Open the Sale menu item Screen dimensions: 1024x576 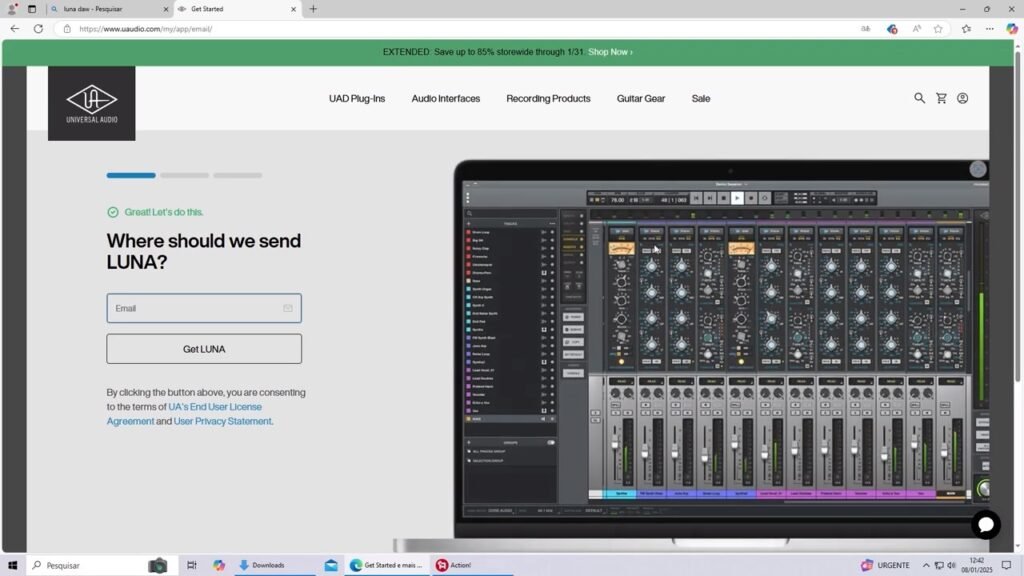coord(701,99)
